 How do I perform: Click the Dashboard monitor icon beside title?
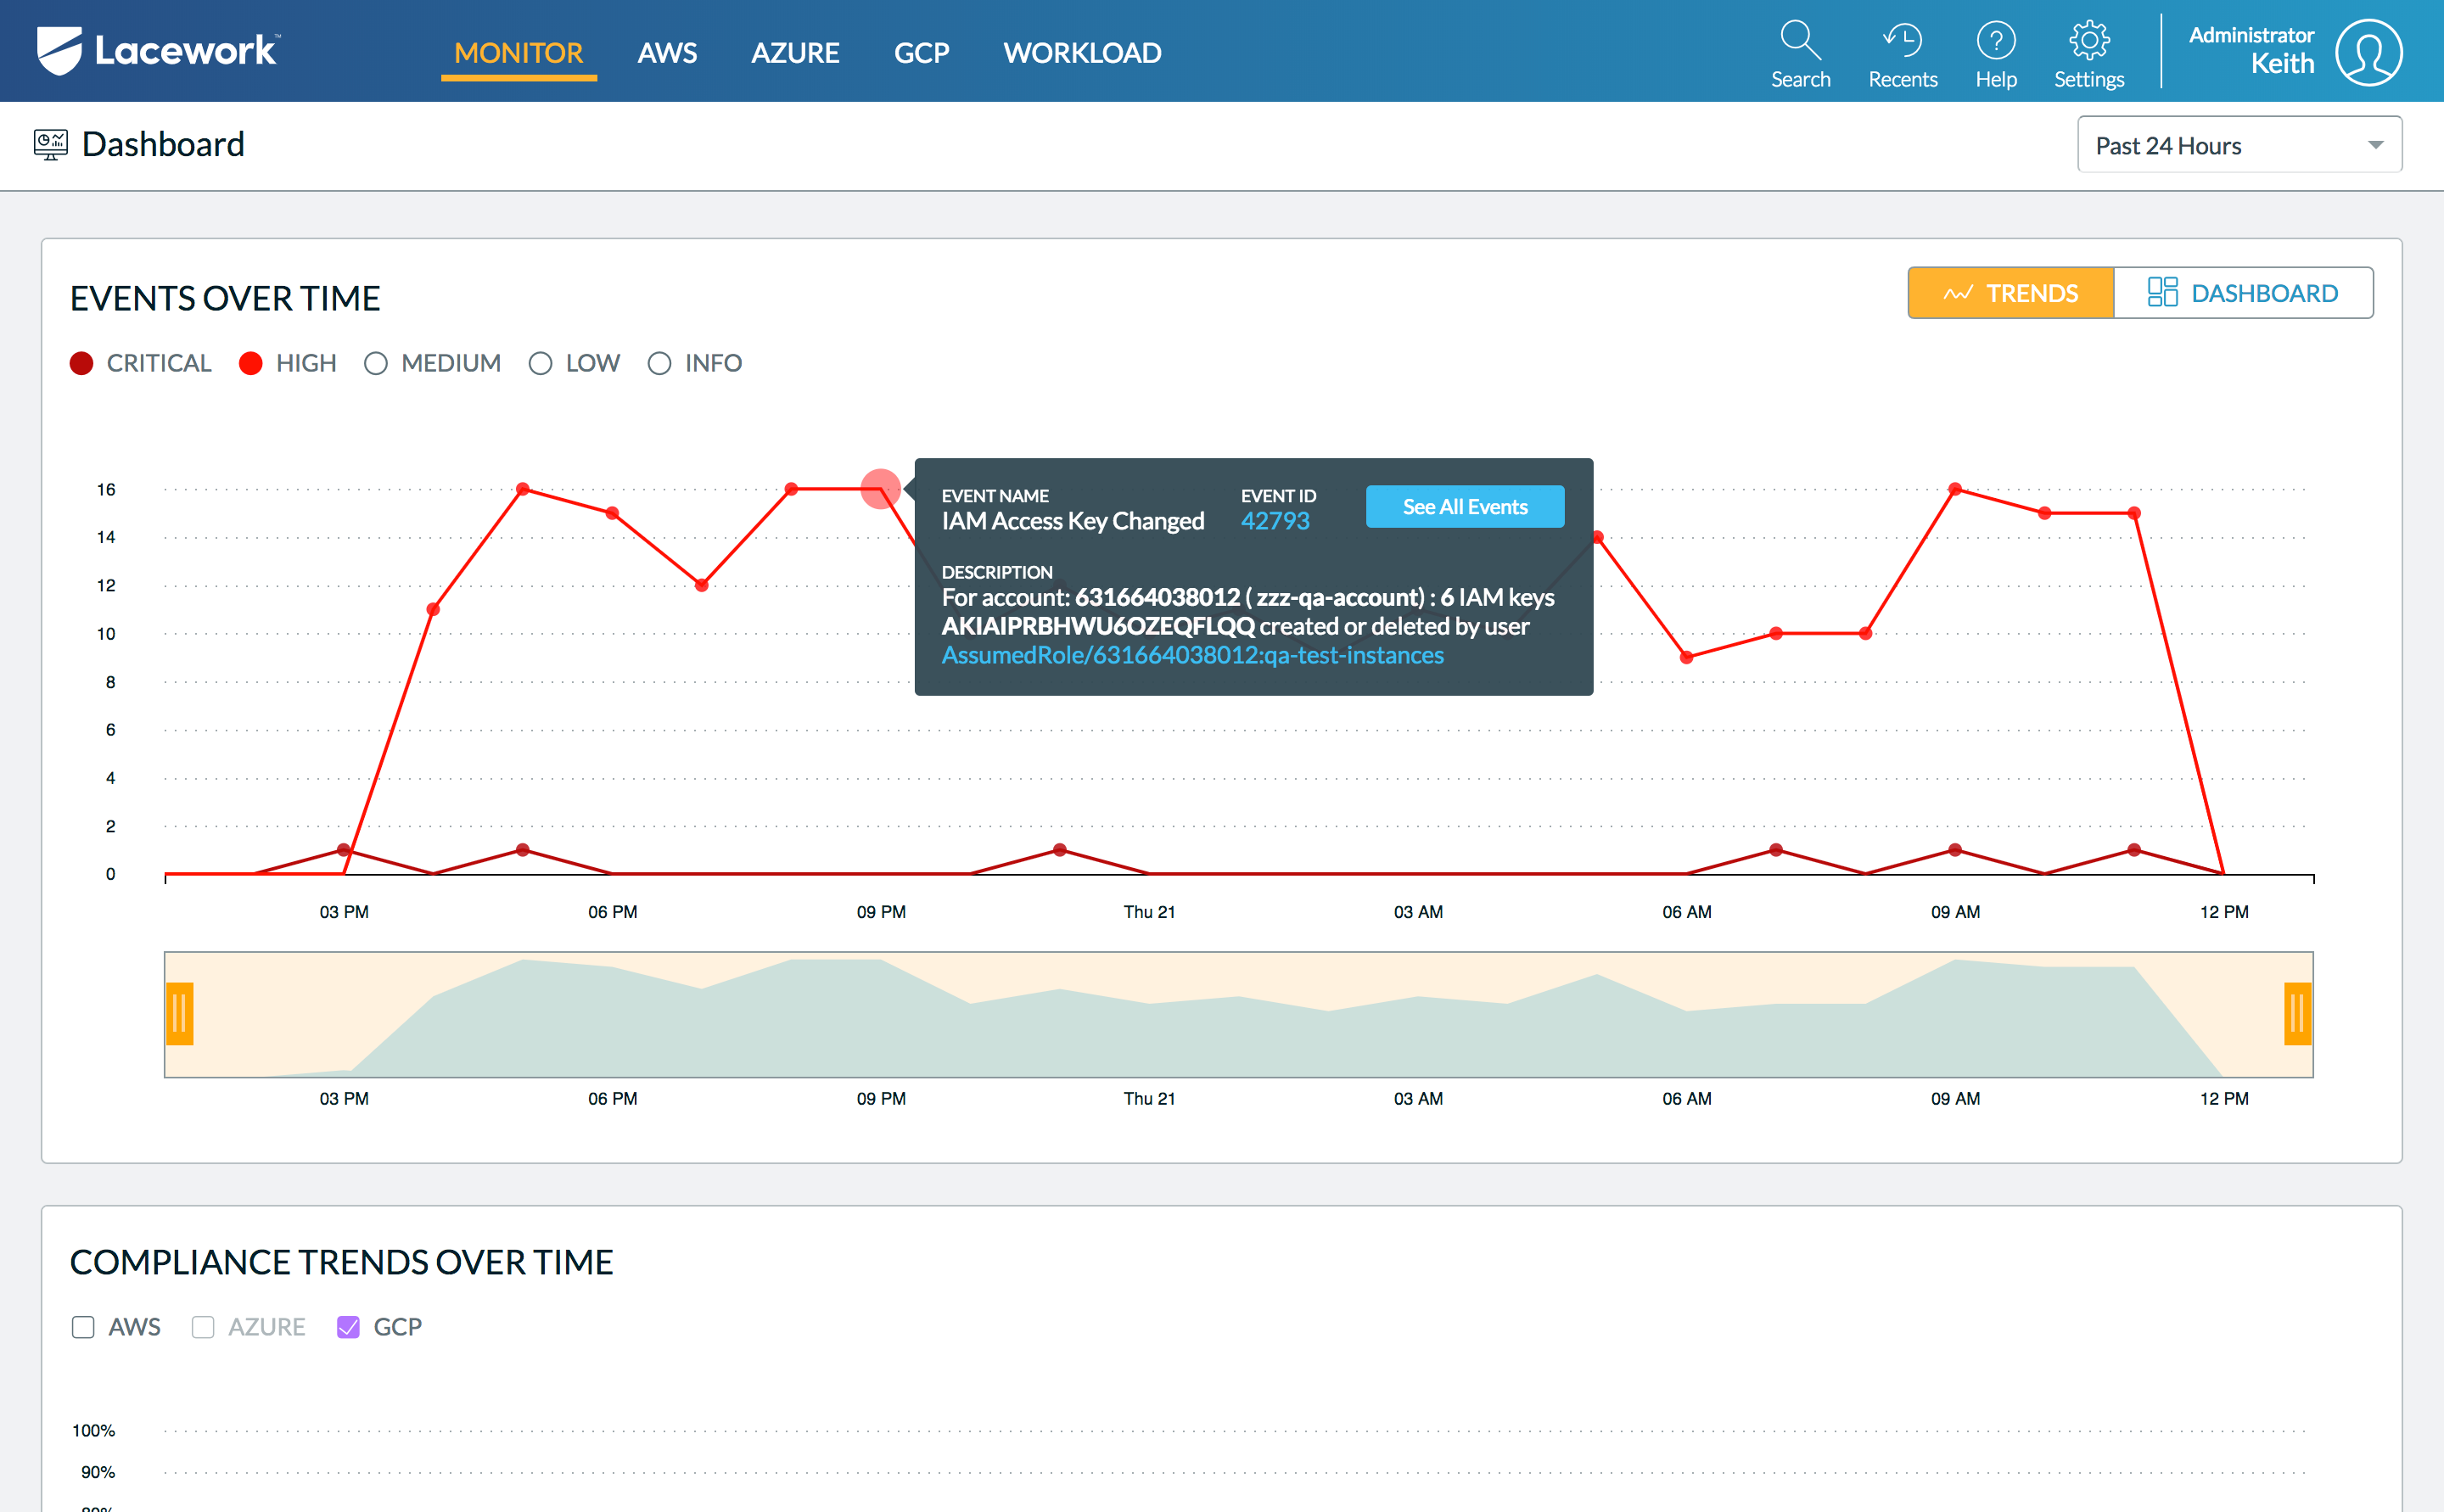50,145
